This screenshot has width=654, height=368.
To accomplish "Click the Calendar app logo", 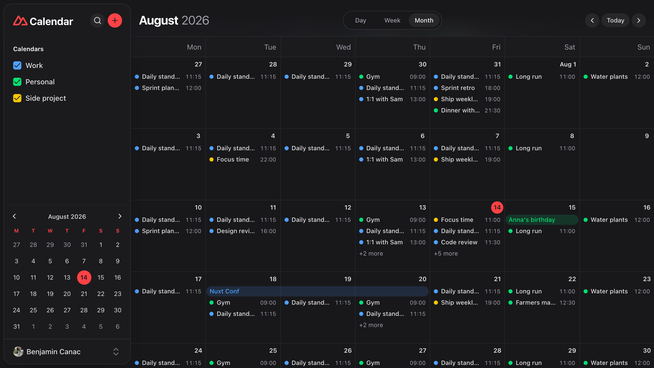I will click(x=43, y=21).
